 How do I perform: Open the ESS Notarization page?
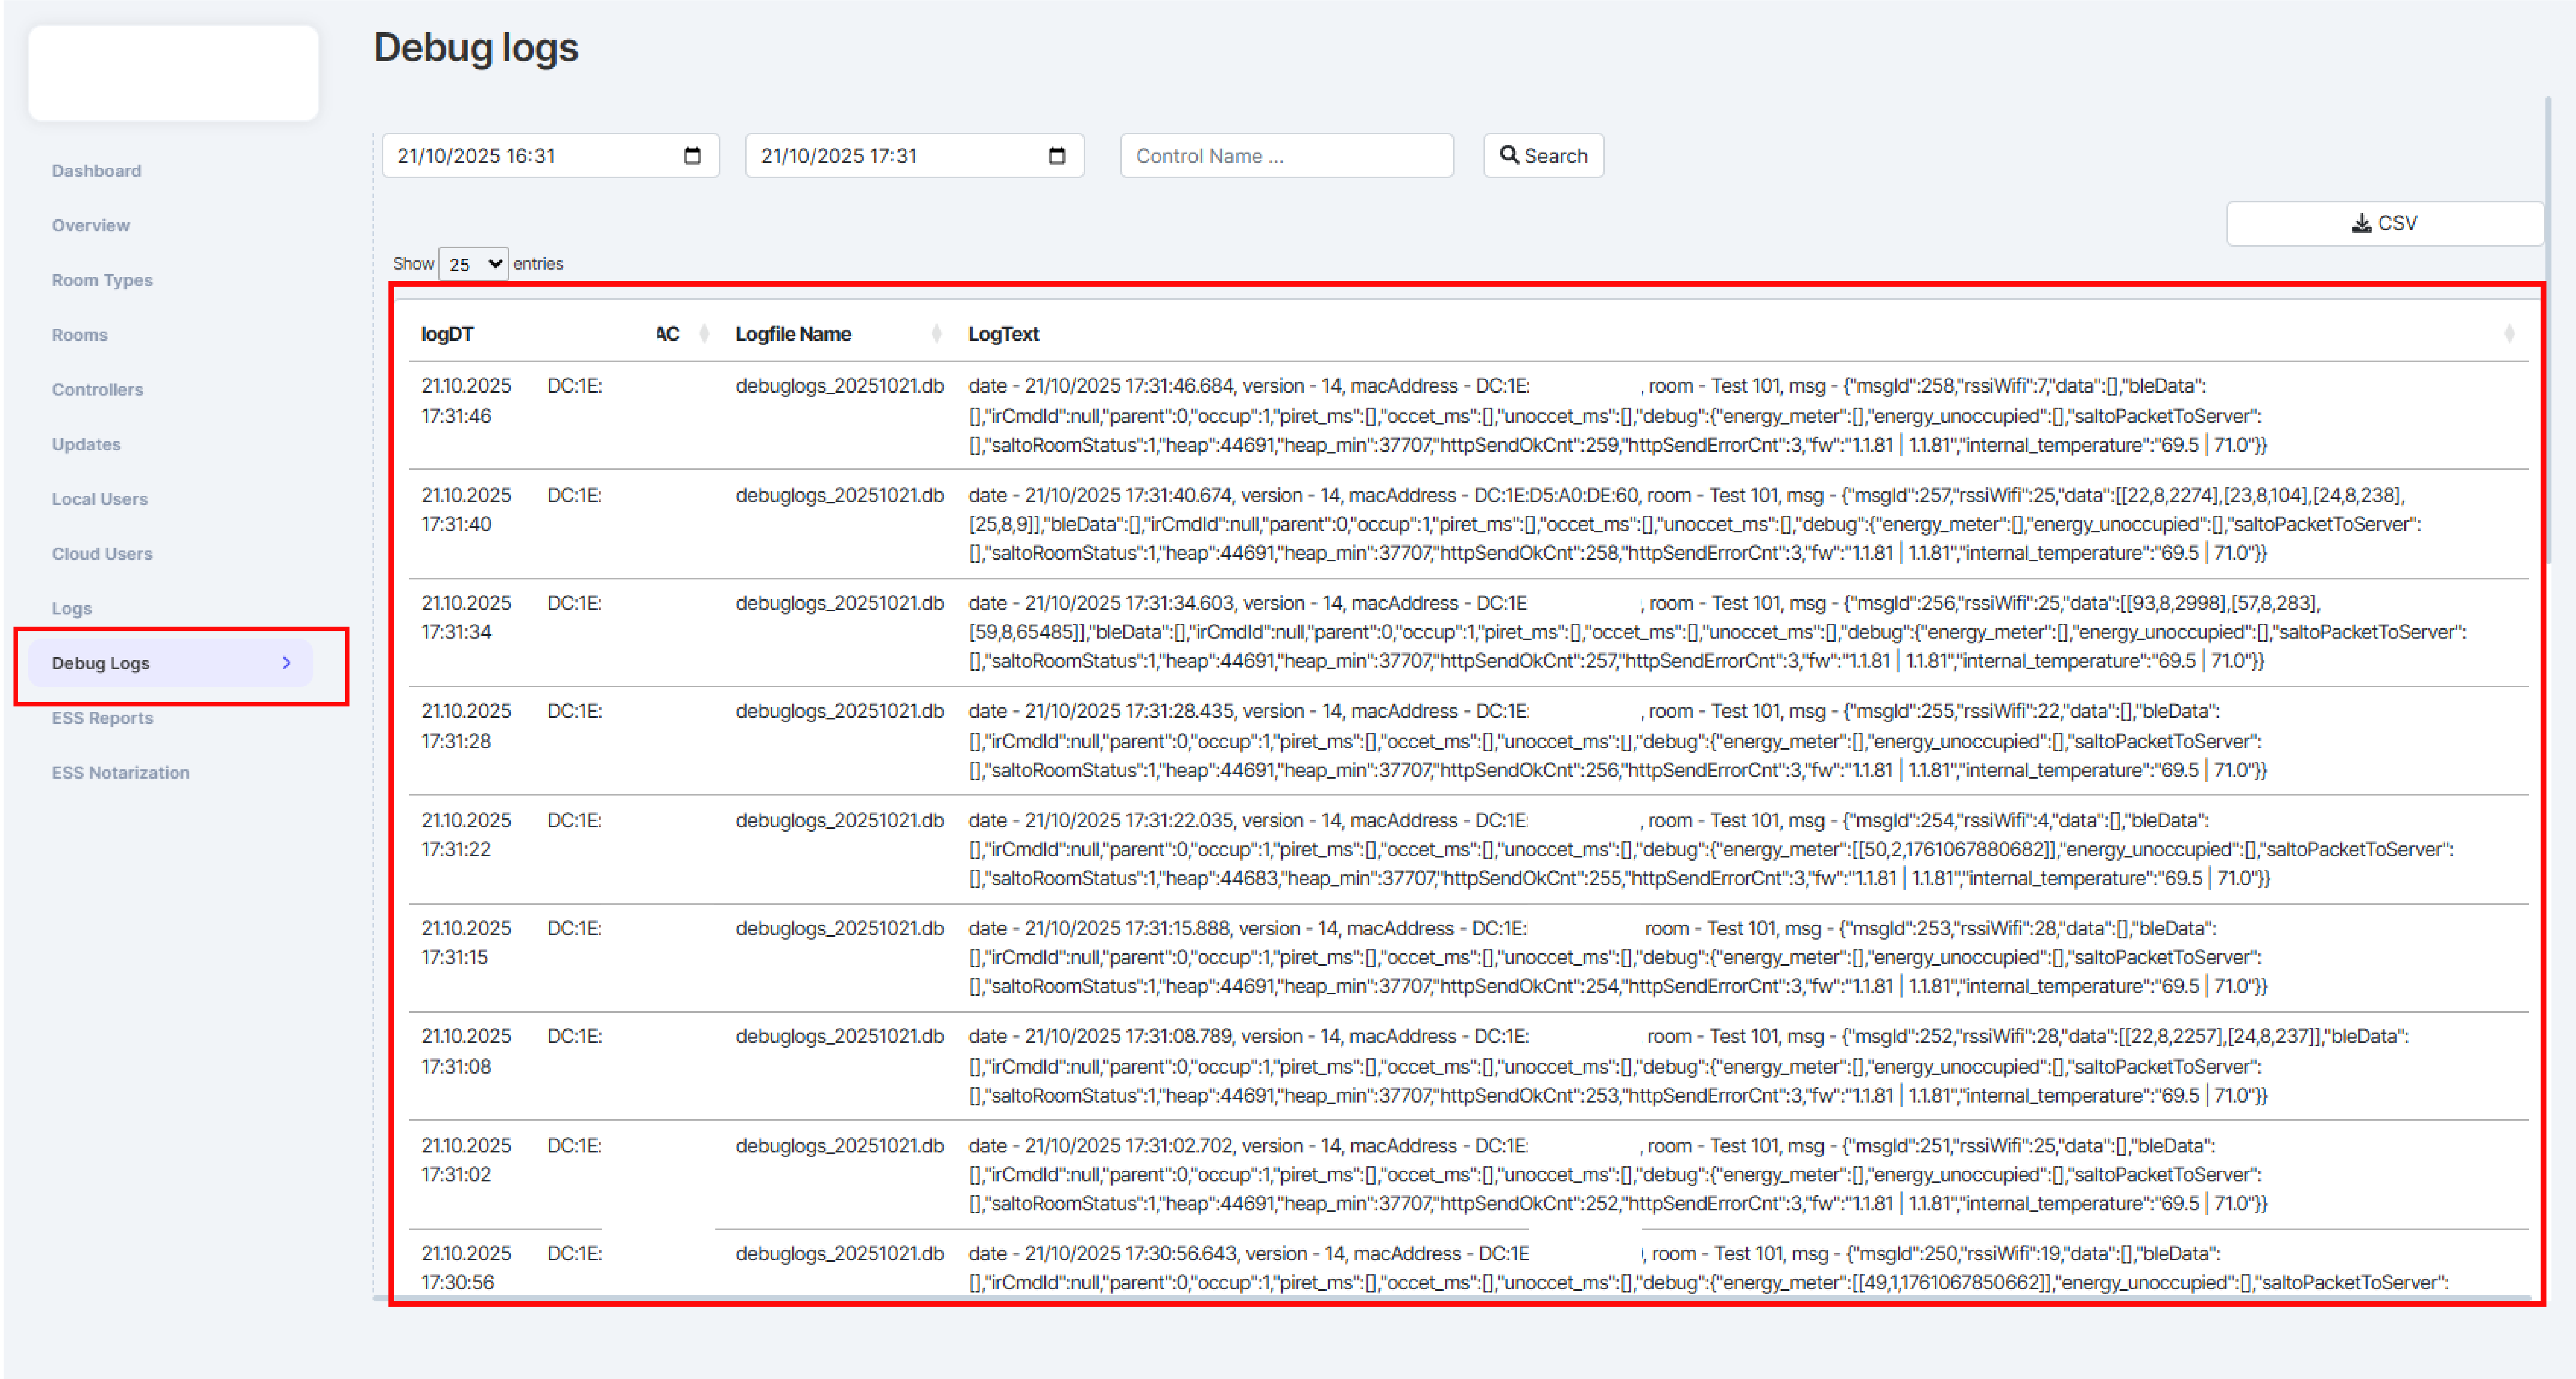pyautogui.click(x=120, y=773)
